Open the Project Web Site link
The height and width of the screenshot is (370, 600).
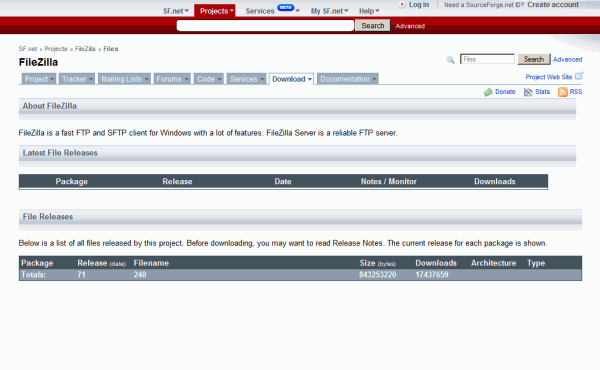[x=549, y=77]
